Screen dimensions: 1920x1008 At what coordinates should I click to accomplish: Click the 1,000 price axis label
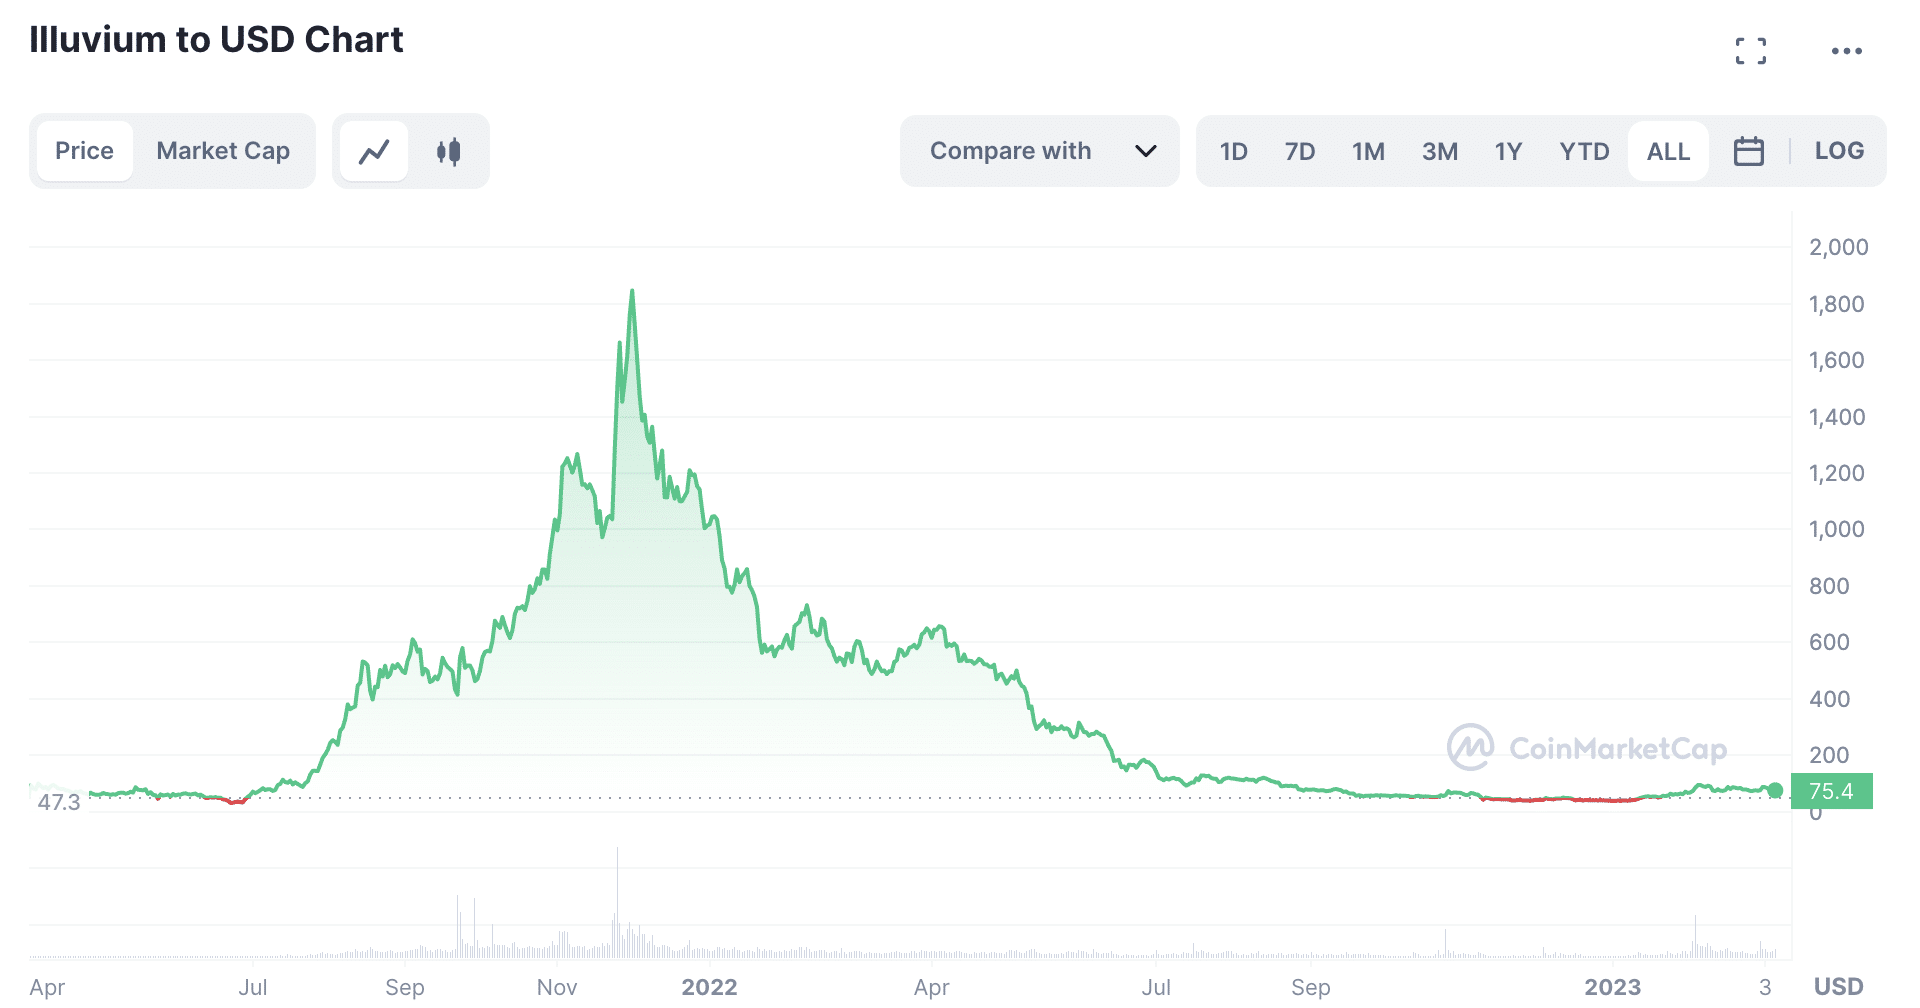pos(1836,529)
